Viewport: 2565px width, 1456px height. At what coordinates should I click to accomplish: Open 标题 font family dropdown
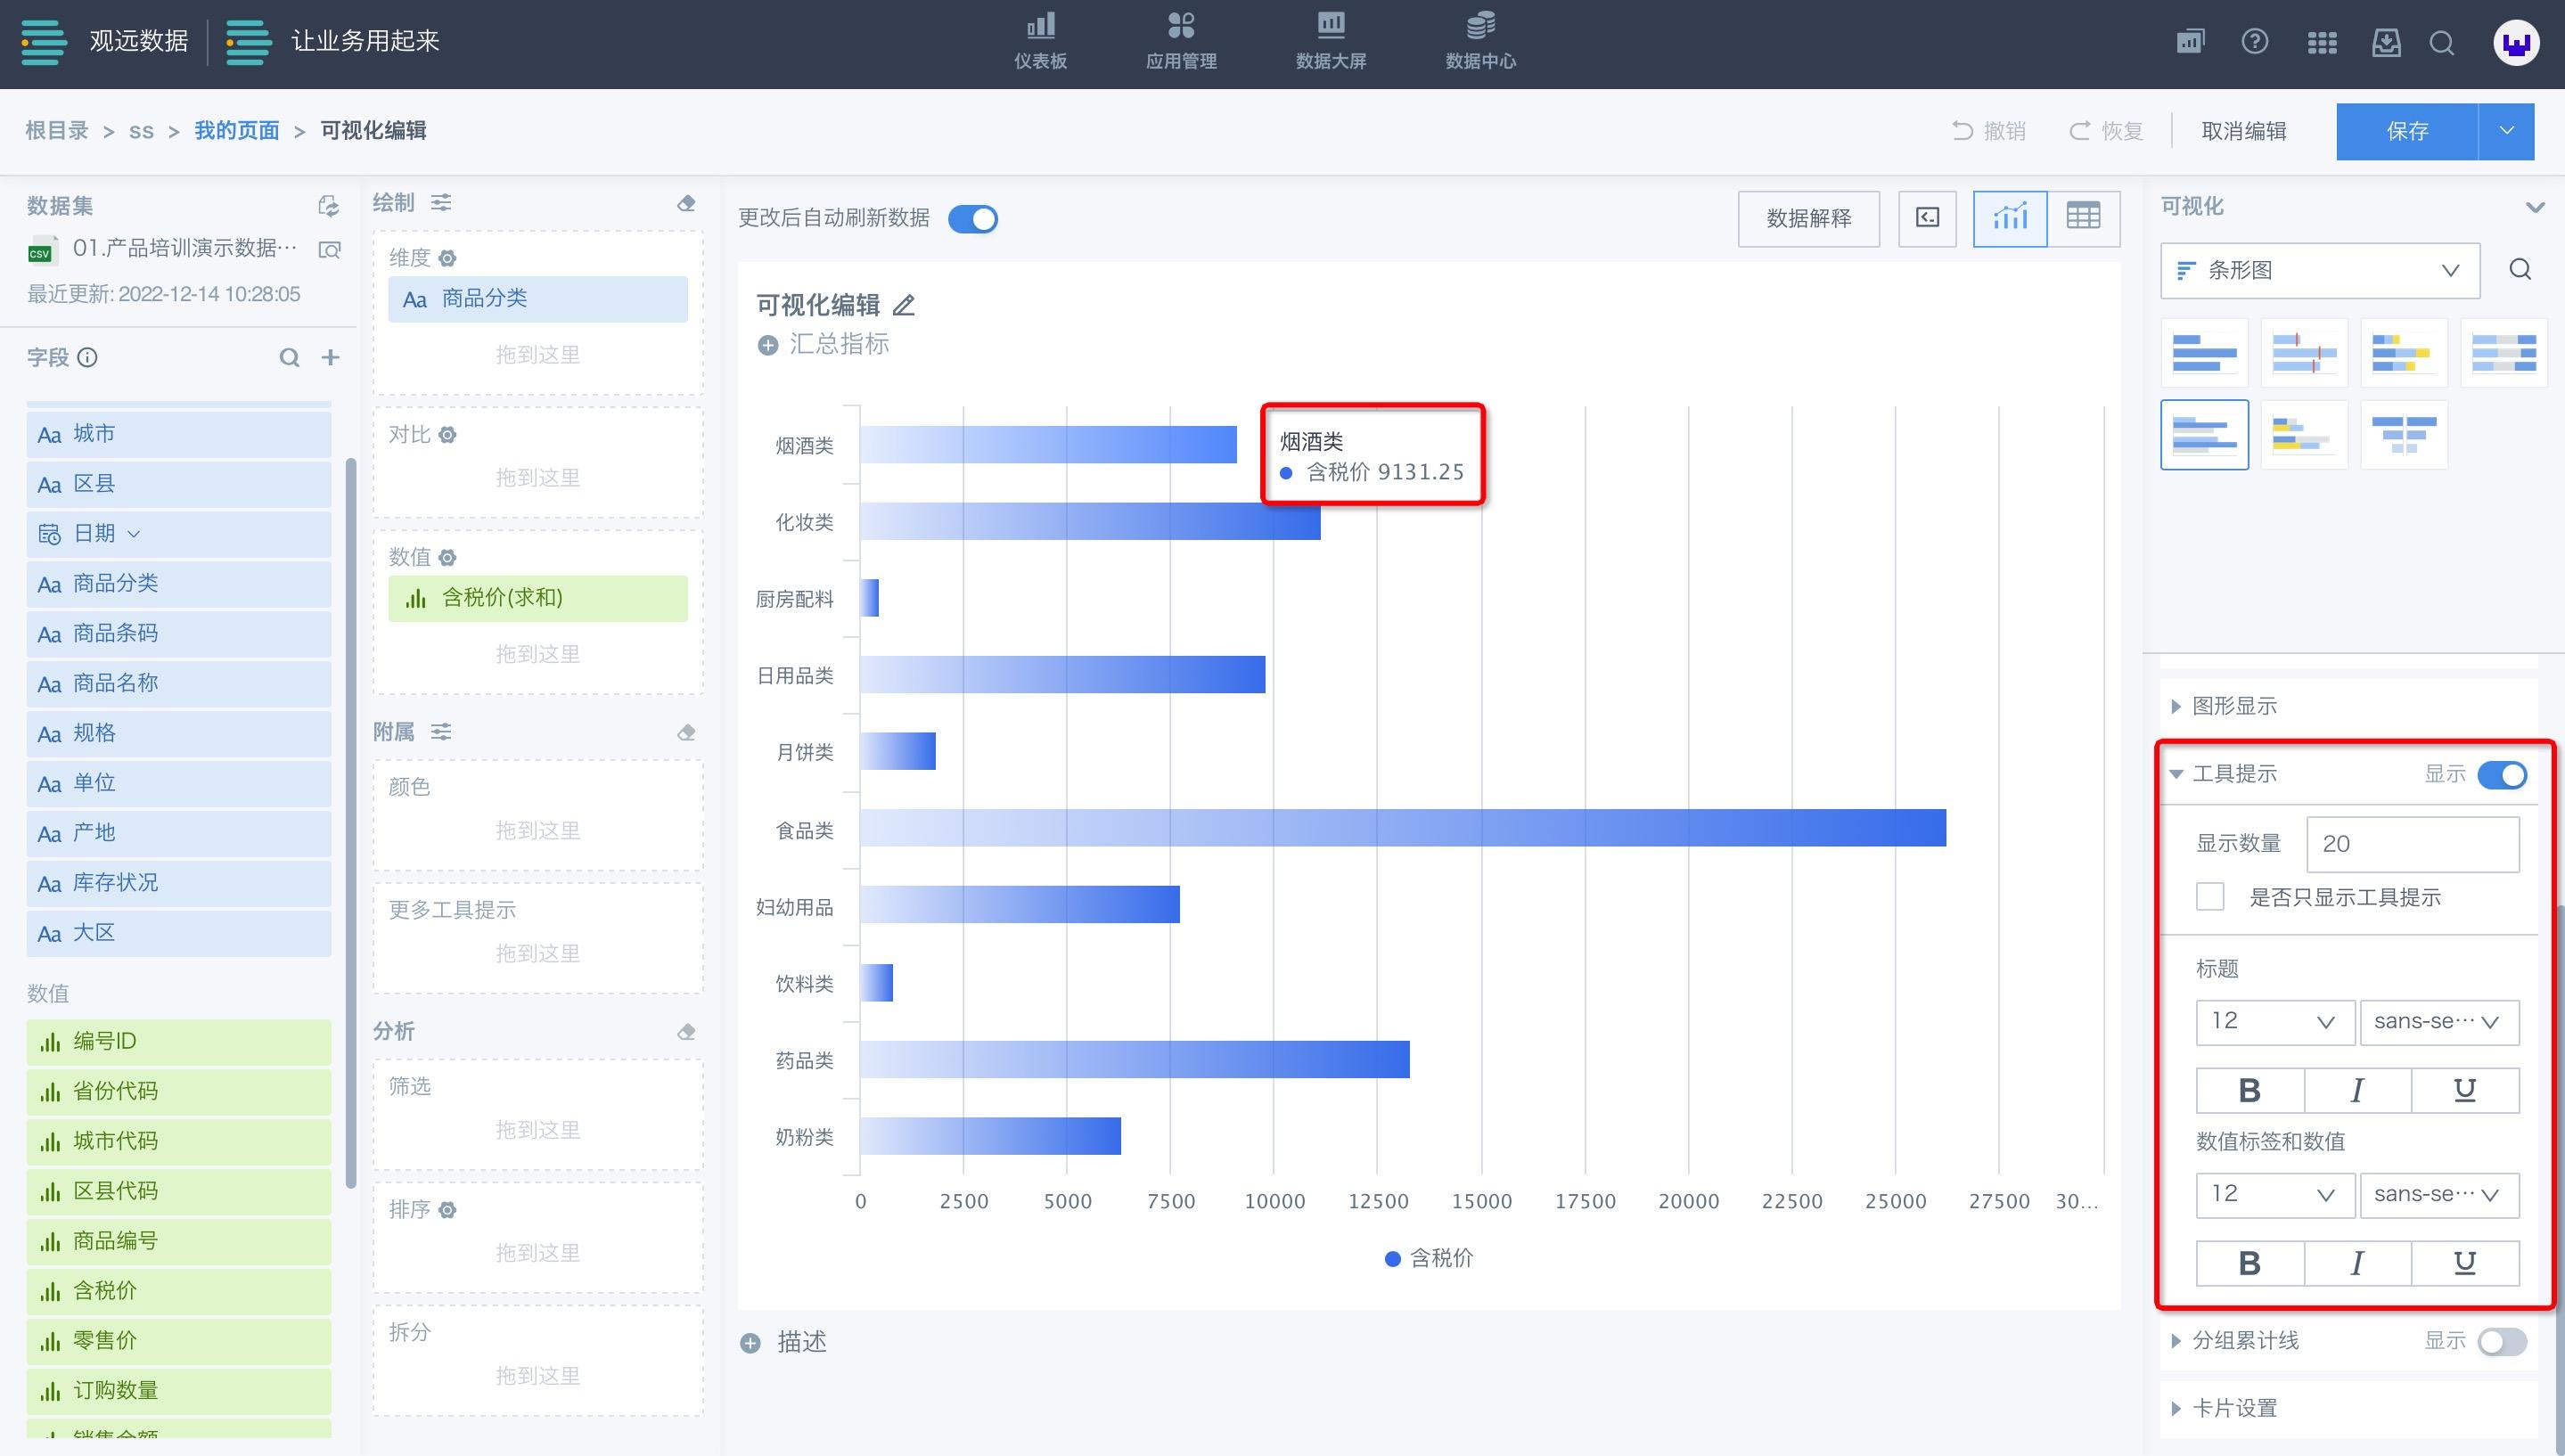[x=2439, y=1022]
